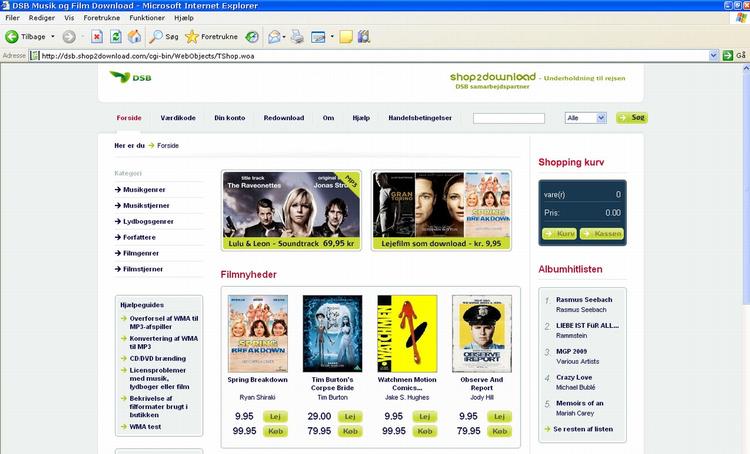
Task: Click the edit page toolbar icon
Action: pyautogui.click(x=318, y=37)
